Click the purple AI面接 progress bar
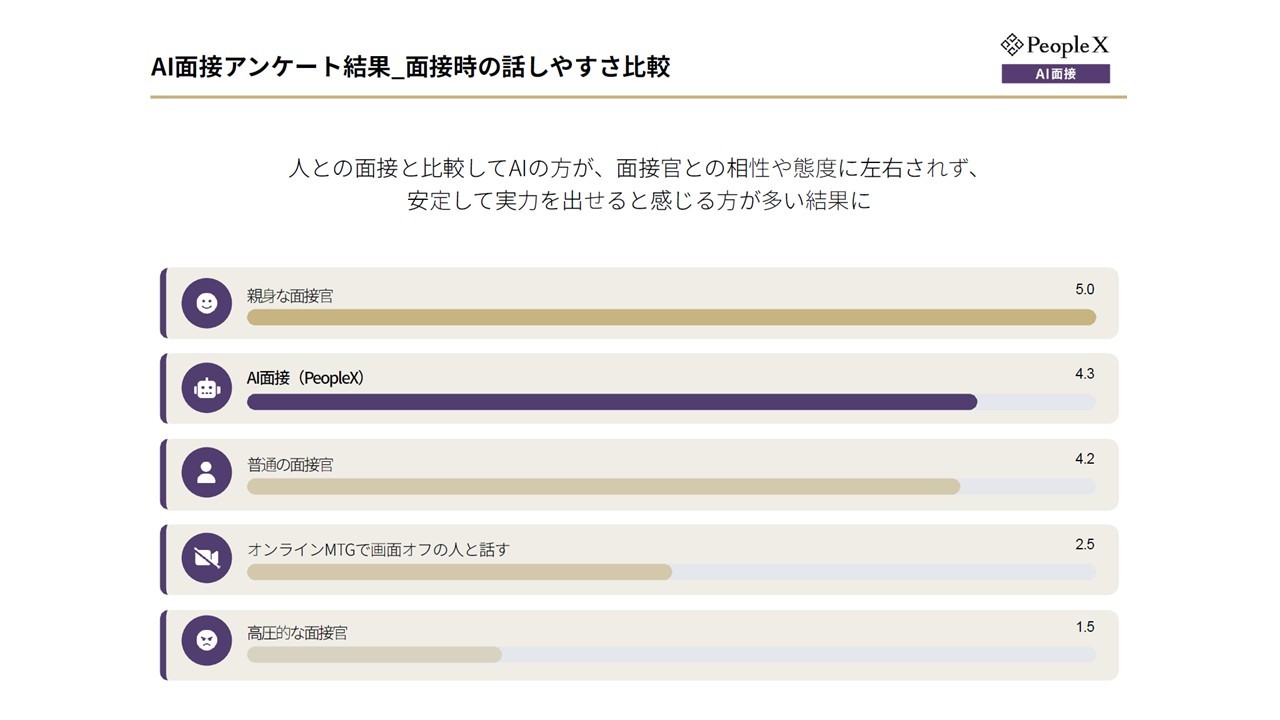The height and width of the screenshot is (720, 1280). (611, 402)
